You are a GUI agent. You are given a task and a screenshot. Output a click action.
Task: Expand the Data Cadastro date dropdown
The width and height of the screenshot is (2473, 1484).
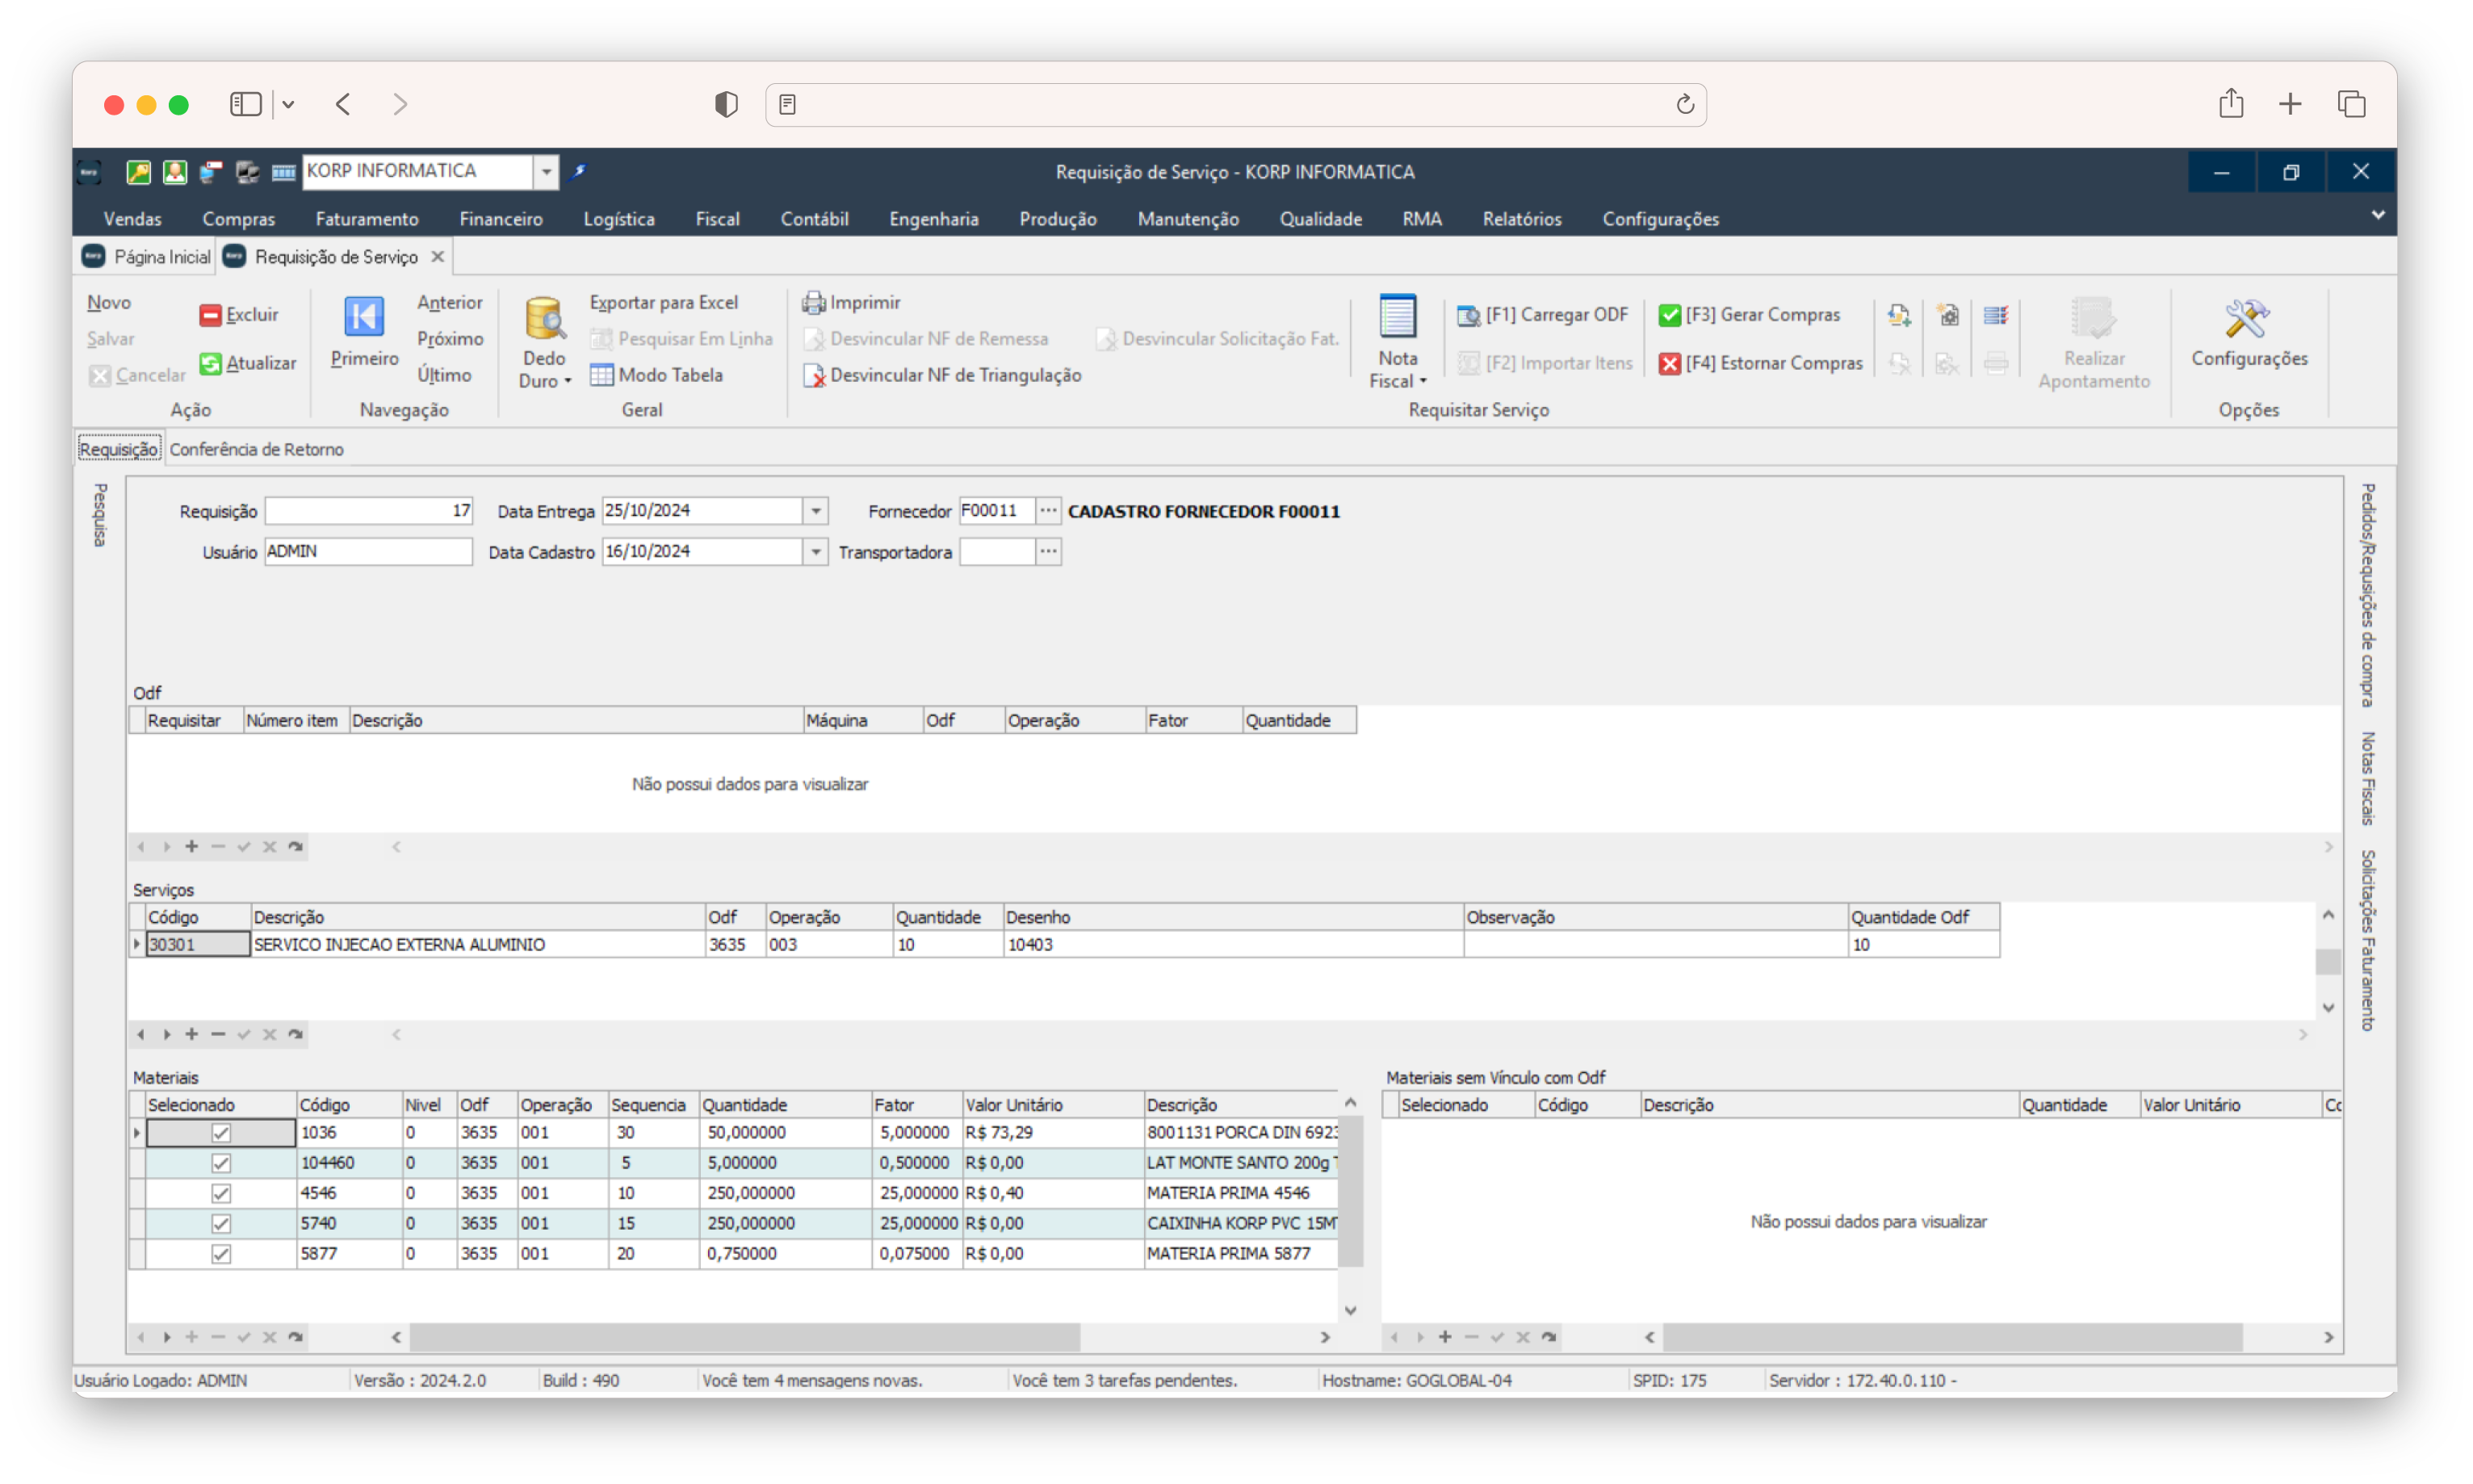pos(816,552)
